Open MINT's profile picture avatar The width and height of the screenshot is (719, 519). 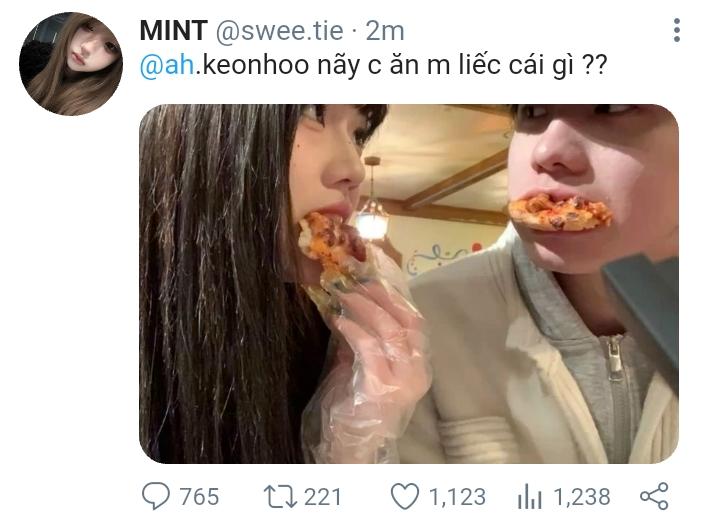tap(69, 62)
